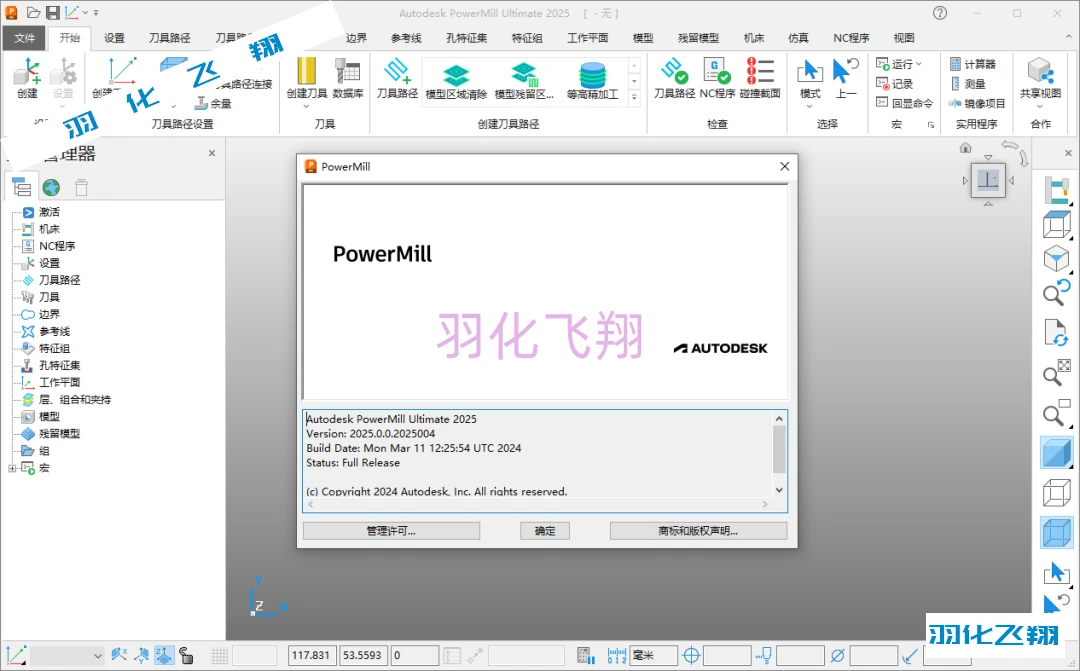Expand the 宏 tree node
The image size is (1080, 671).
pyautogui.click(x=12, y=468)
